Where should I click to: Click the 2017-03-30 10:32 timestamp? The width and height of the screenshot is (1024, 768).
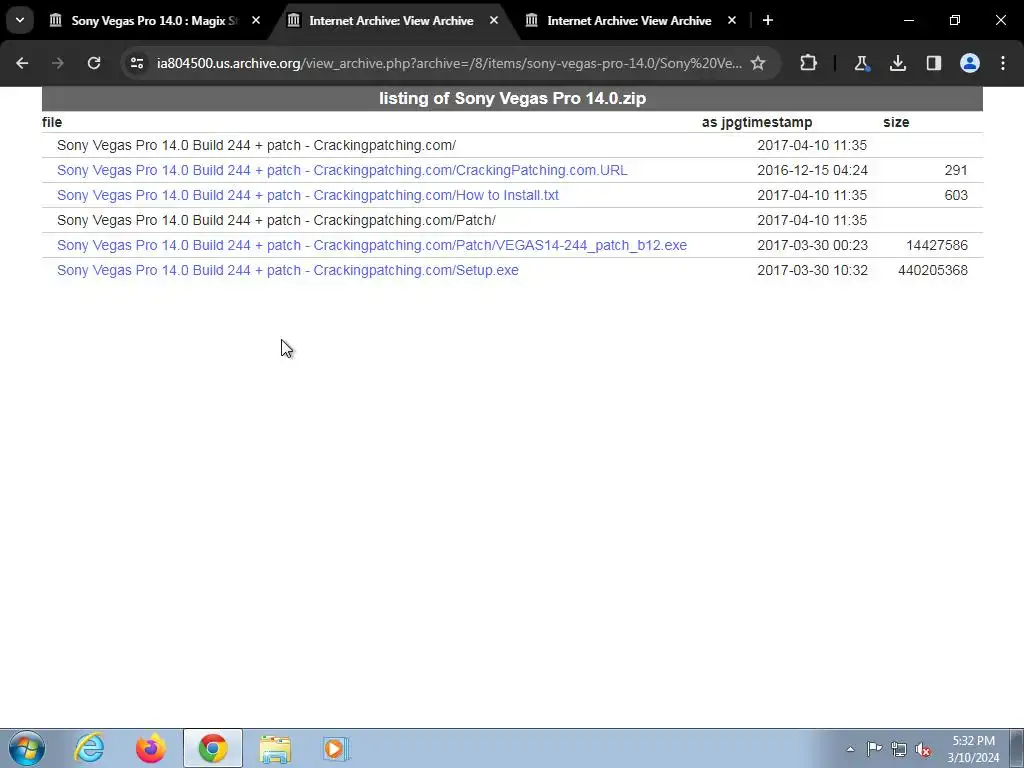(x=812, y=270)
